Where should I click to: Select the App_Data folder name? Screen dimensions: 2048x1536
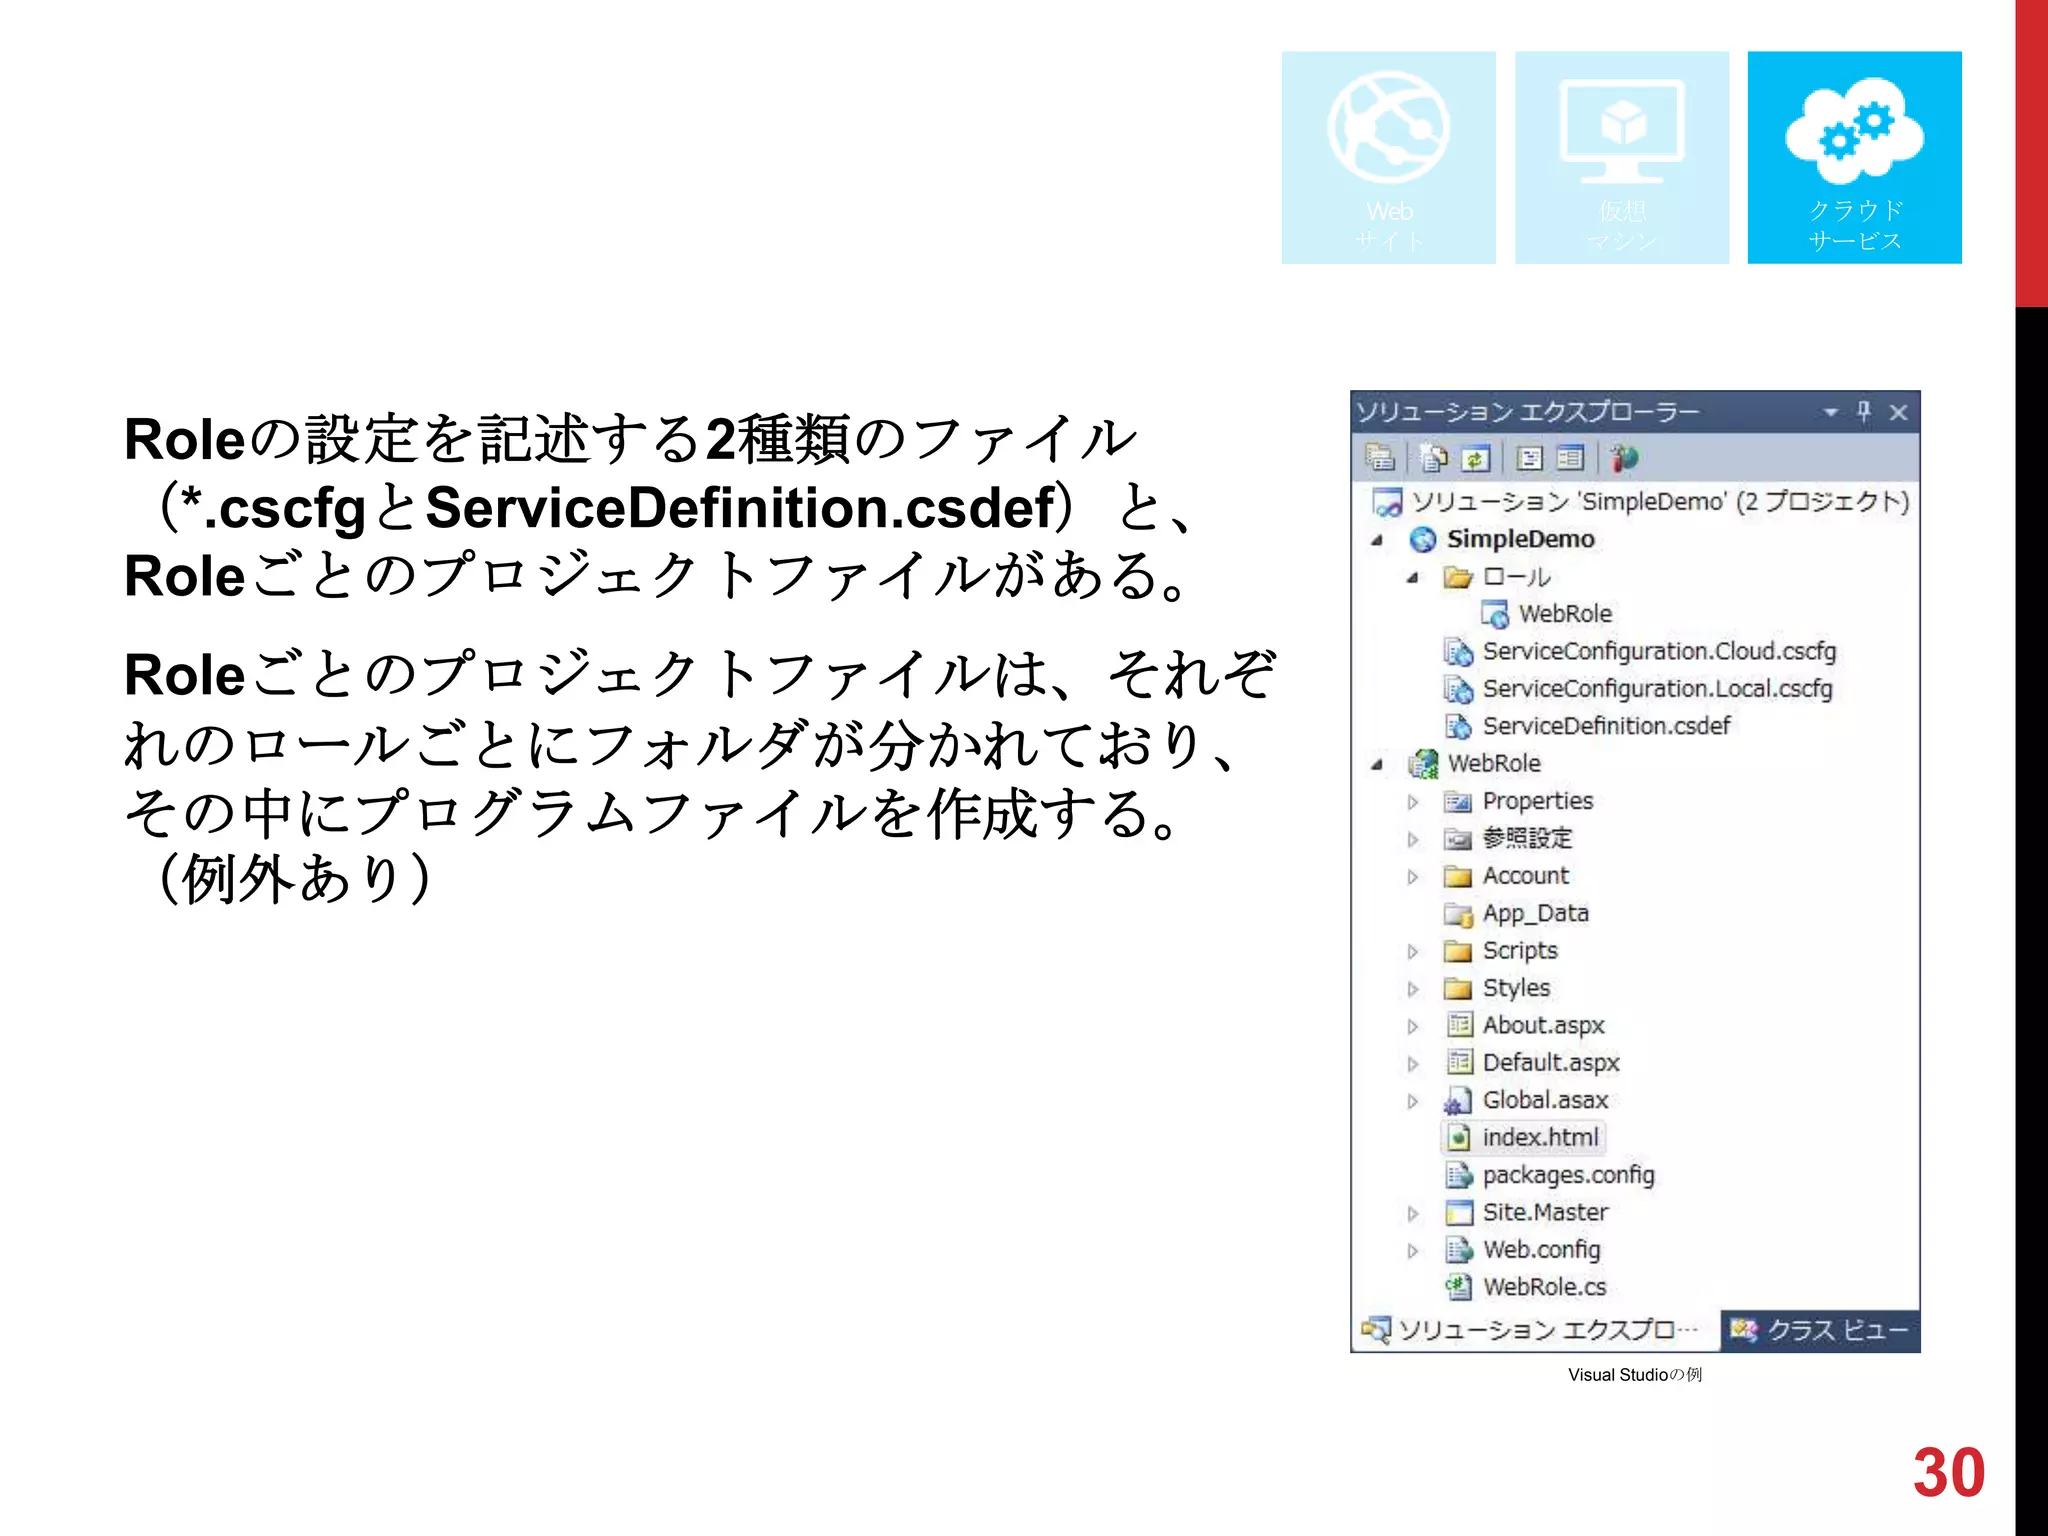1535,914
